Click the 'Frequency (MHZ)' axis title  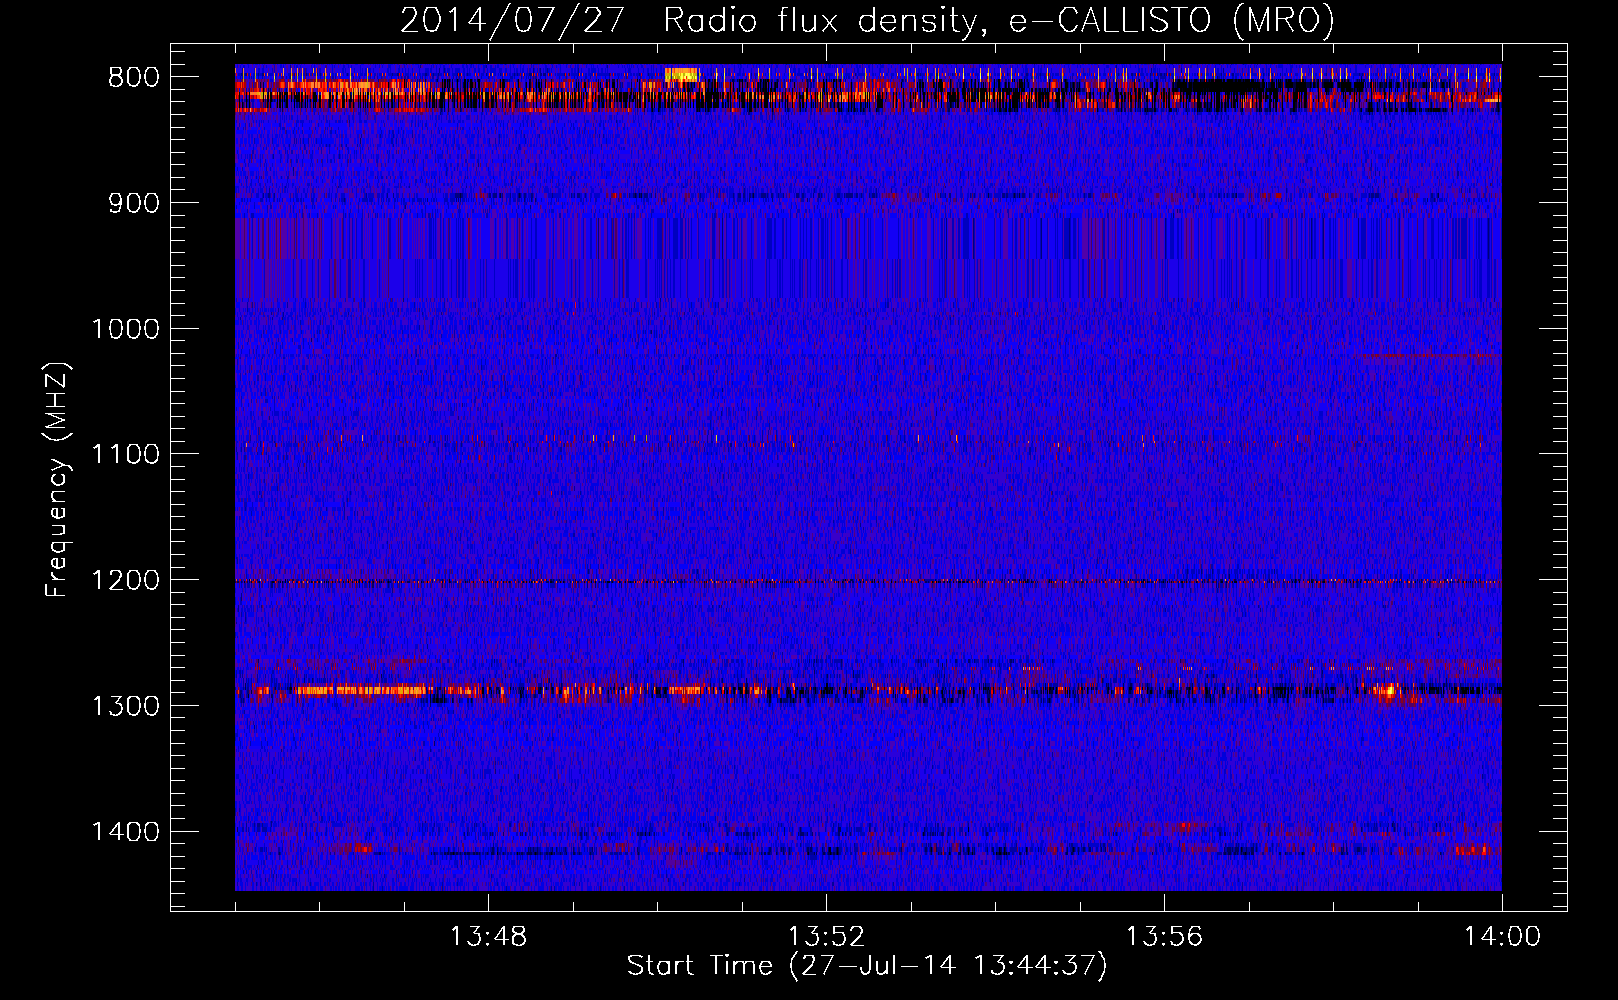[x=58, y=480]
